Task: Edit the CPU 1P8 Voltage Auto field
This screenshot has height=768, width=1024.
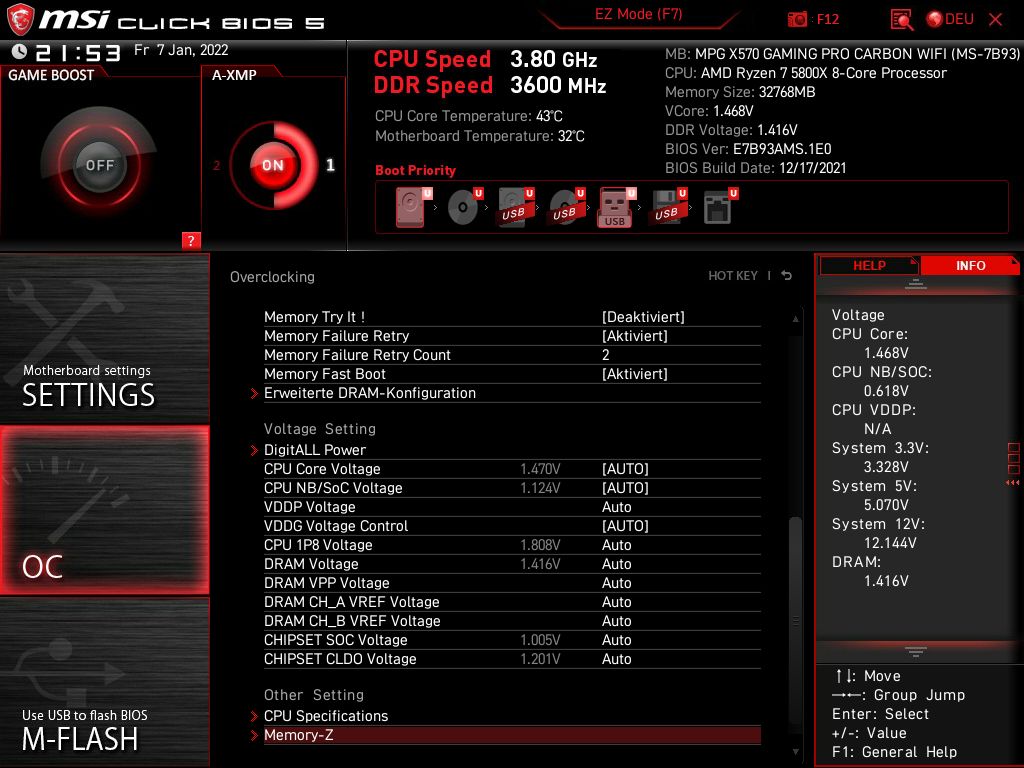Action: (616, 545)
